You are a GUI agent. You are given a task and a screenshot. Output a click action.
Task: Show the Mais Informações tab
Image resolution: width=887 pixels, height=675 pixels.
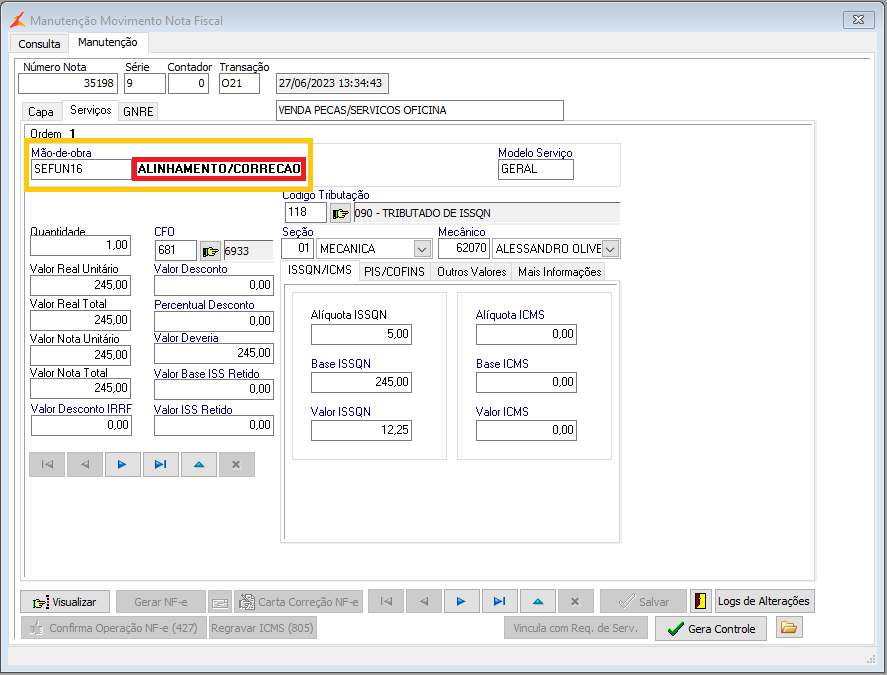coord(559,271)
